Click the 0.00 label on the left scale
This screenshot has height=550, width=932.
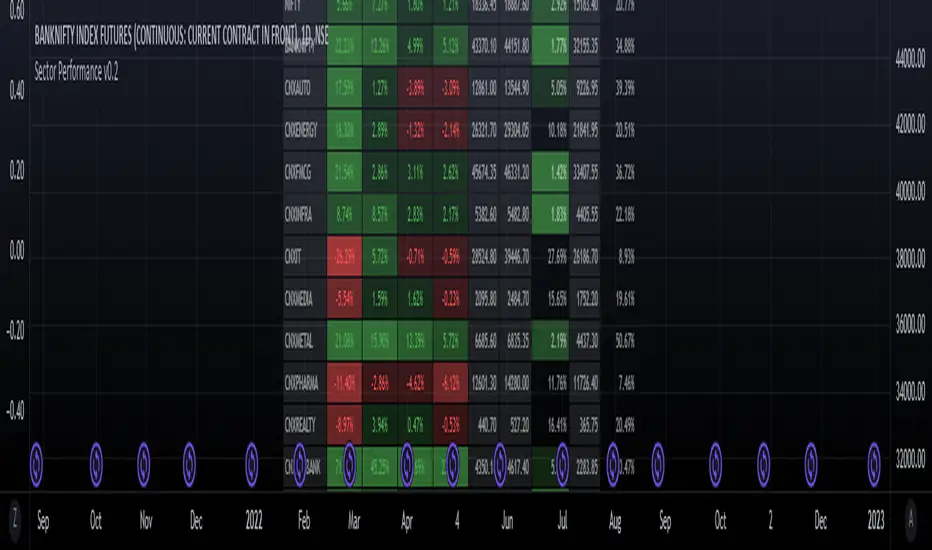tap(17, 250)
